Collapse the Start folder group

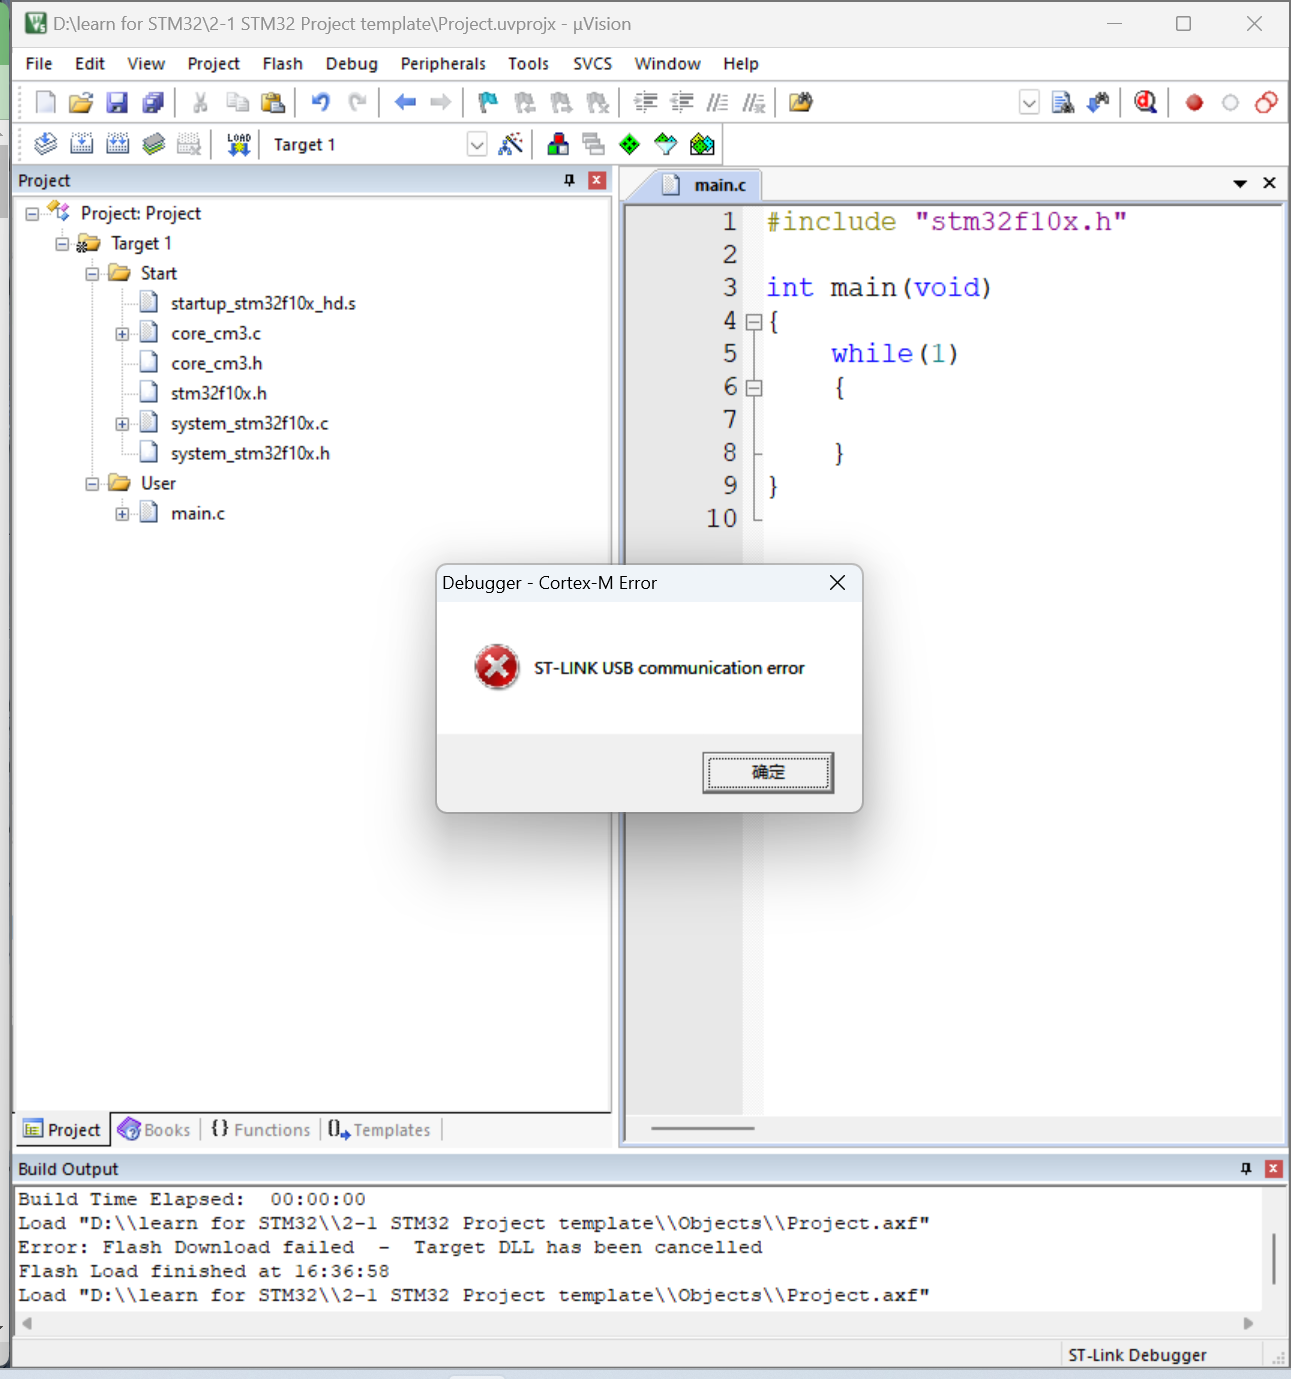coord(92,274)
